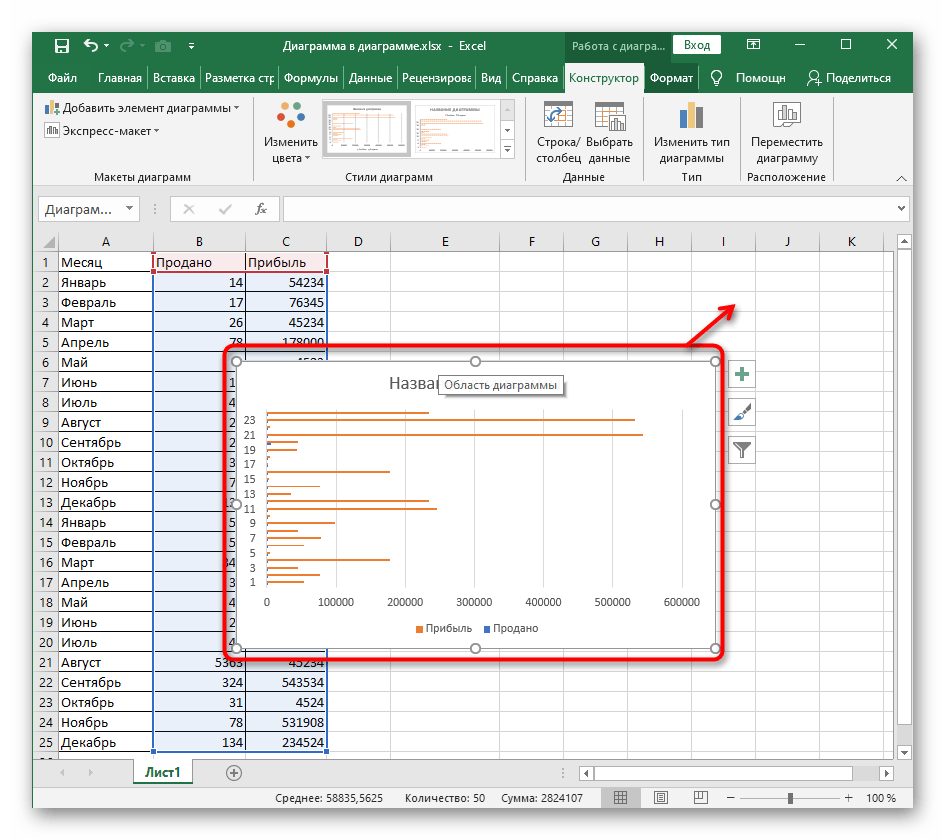Open Изменить цвета color palette
This screenshot has width=945, height=840.
[x=290, y=133]
